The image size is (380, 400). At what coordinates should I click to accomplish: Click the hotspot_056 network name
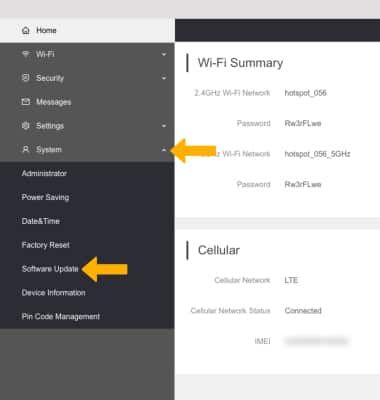tap(305, 93)
